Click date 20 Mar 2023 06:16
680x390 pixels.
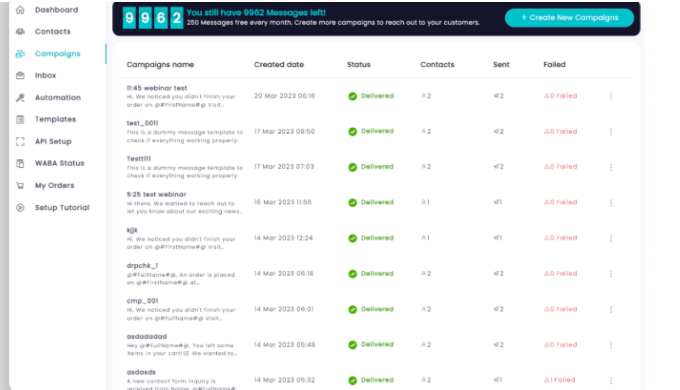(284, 96)
